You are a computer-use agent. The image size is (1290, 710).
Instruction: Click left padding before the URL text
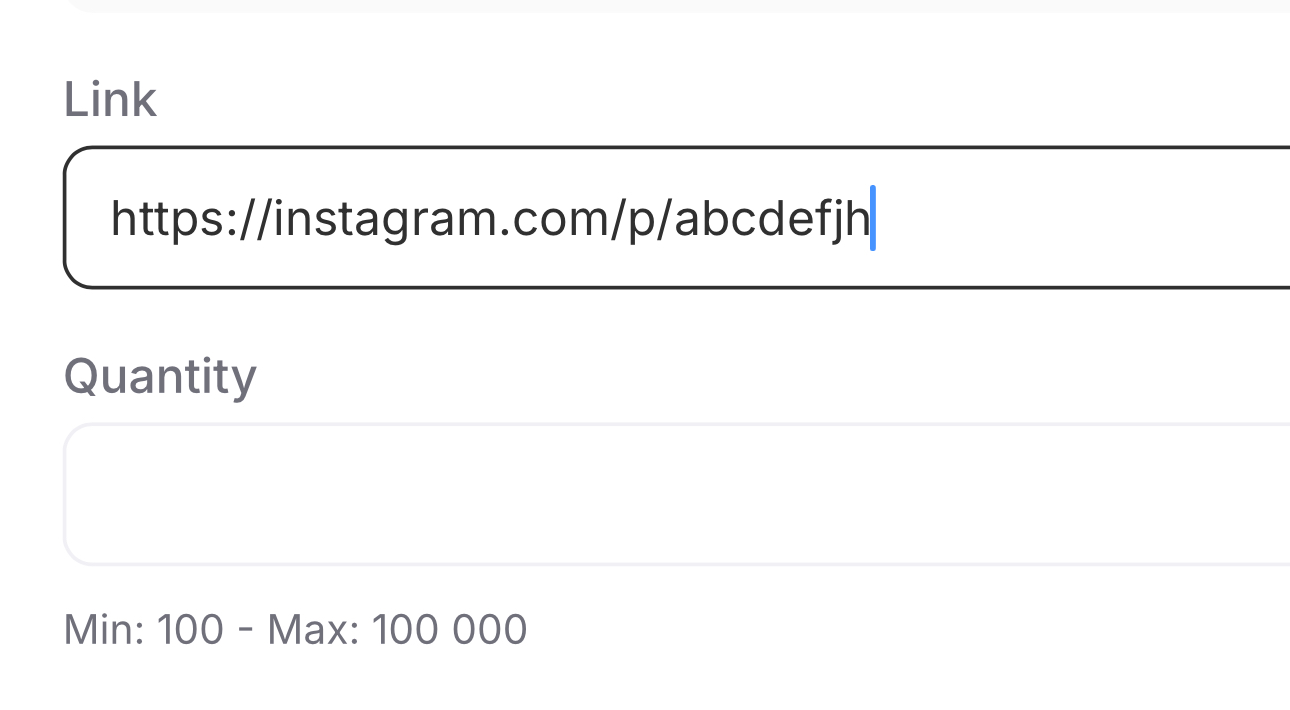[x=88, y=218]
